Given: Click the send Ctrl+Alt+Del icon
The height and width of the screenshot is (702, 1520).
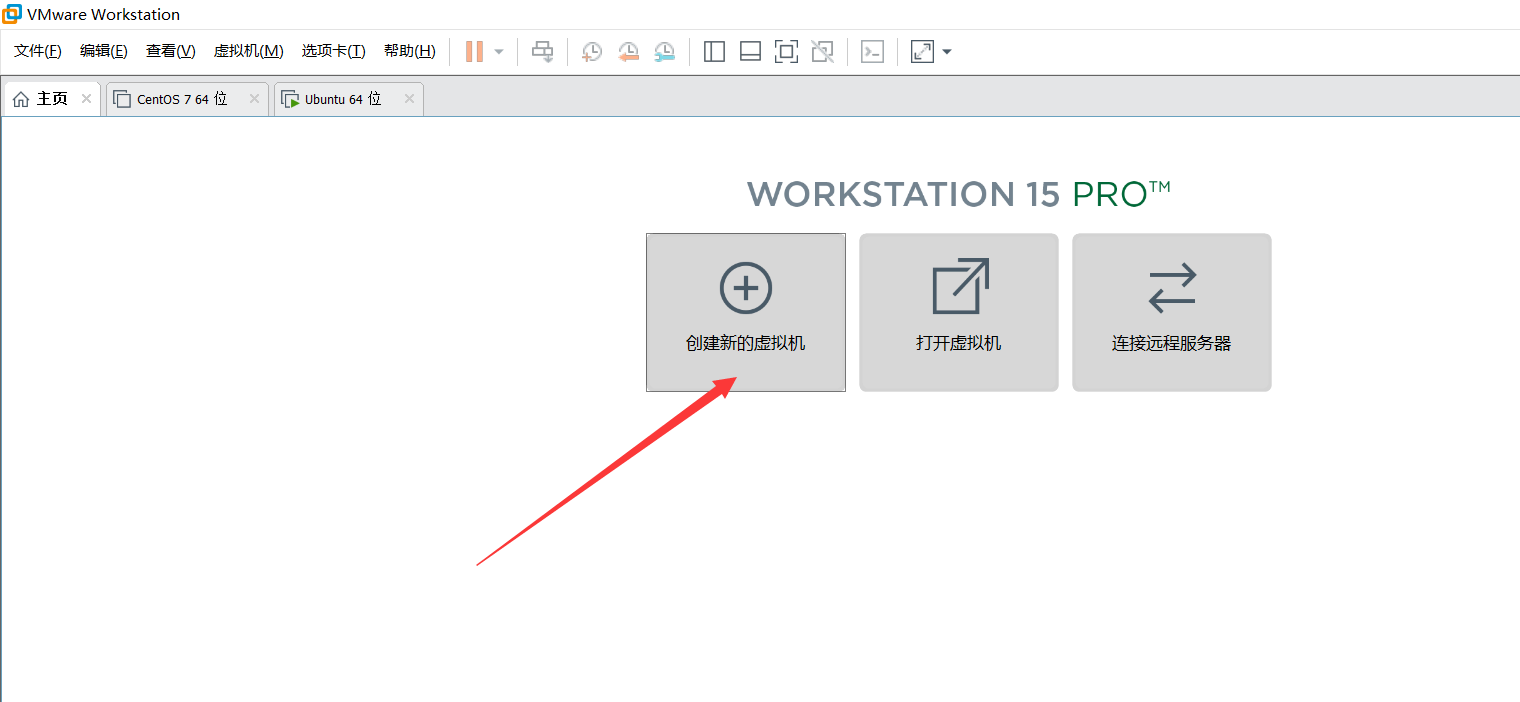Looking at the screenshot, I should (x=542, y=51).
